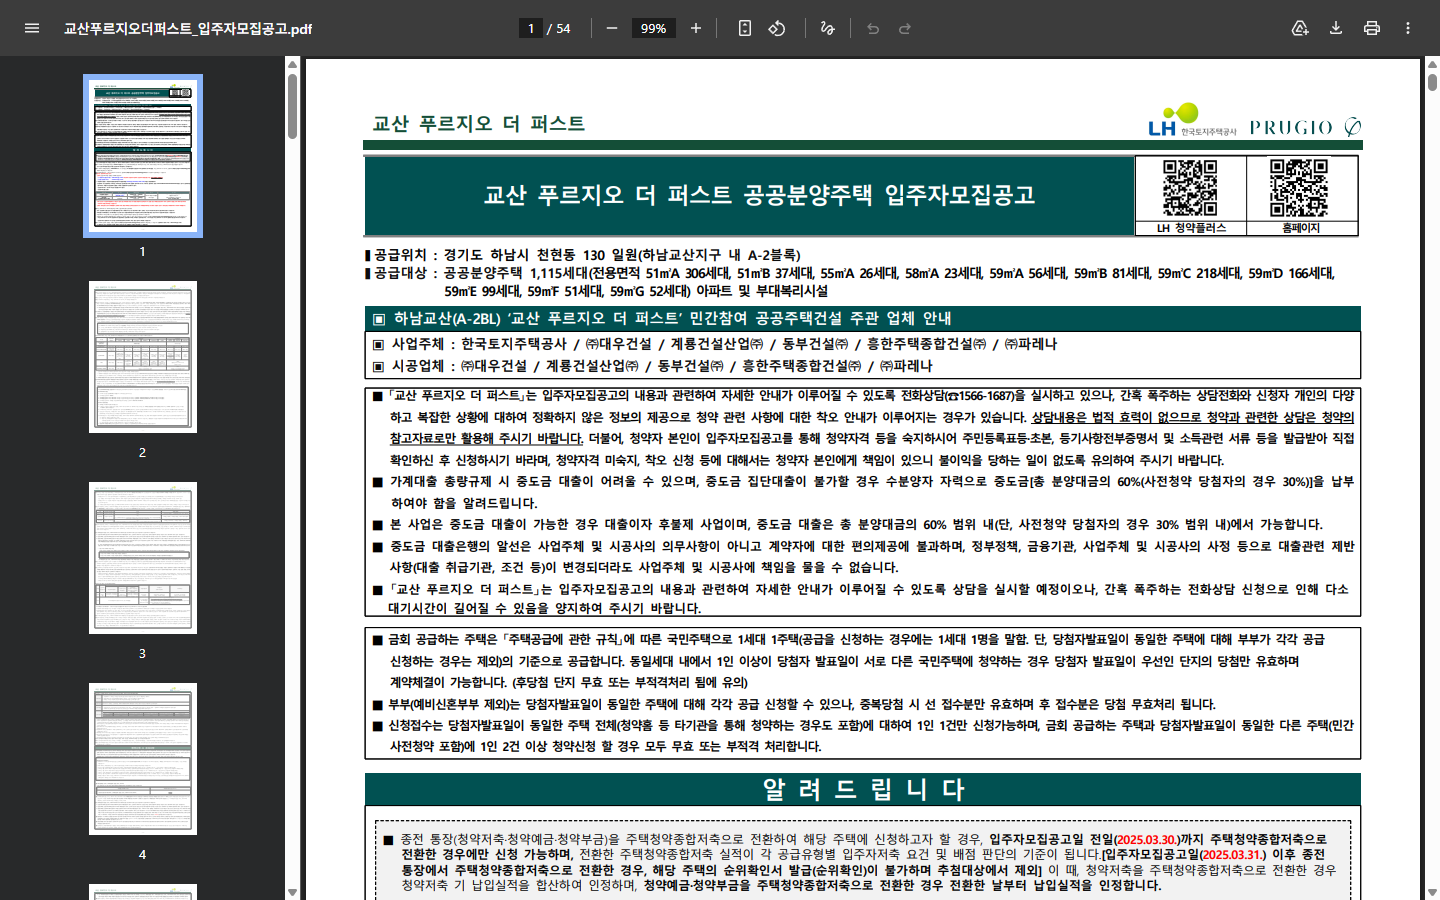
Task: Click the fit to page icon
Action: point(745,28)
